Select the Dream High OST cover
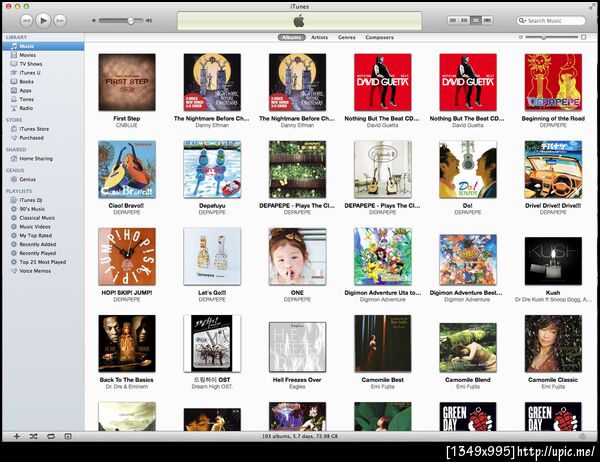 tap(212, 343)
